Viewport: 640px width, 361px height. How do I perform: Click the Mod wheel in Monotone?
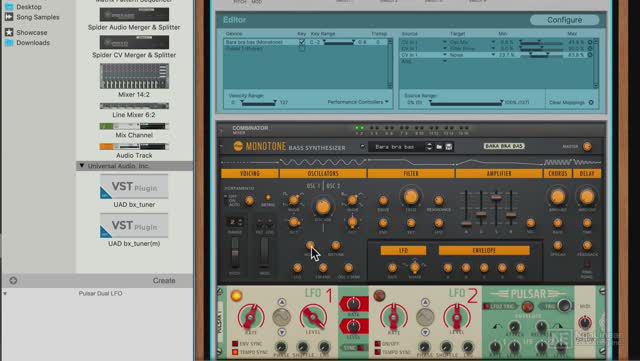click(x=264, y=253)
